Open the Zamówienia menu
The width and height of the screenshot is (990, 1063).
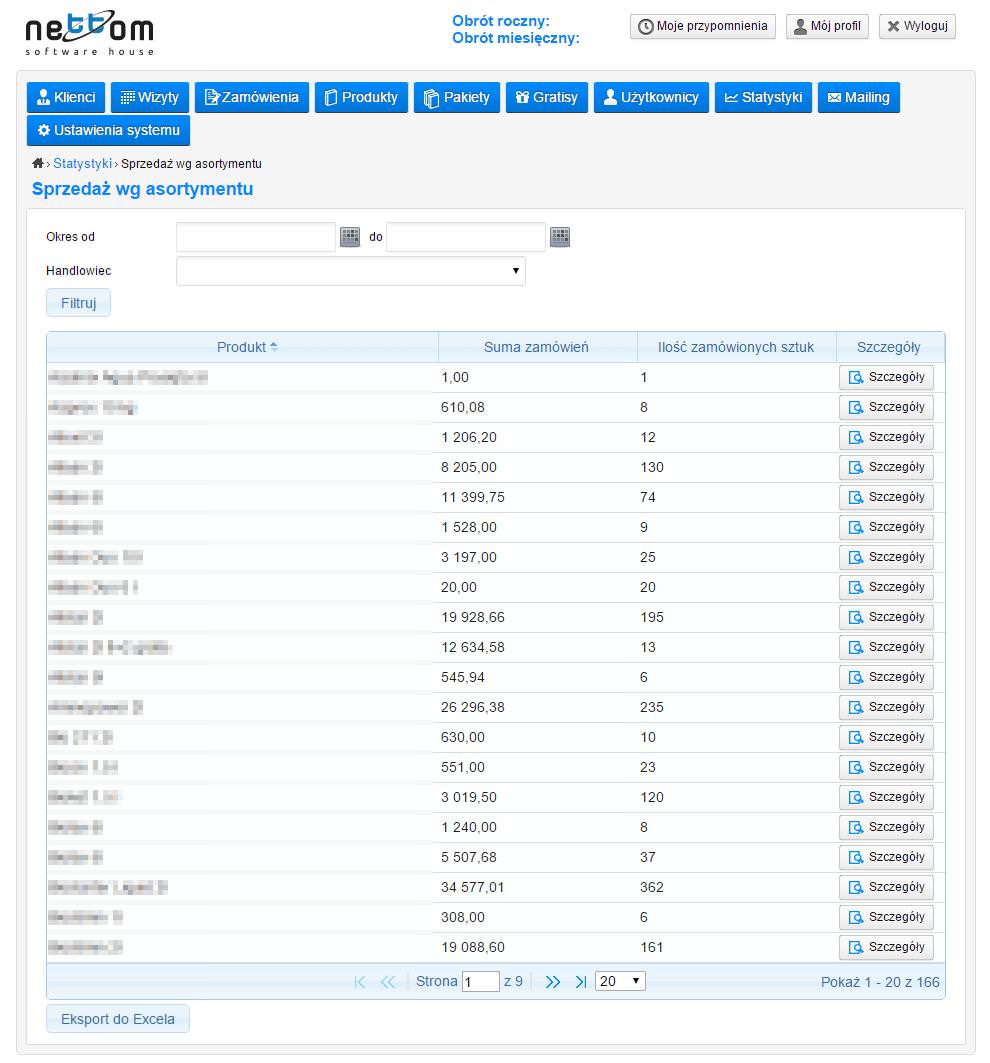click(x=251, y=97)
